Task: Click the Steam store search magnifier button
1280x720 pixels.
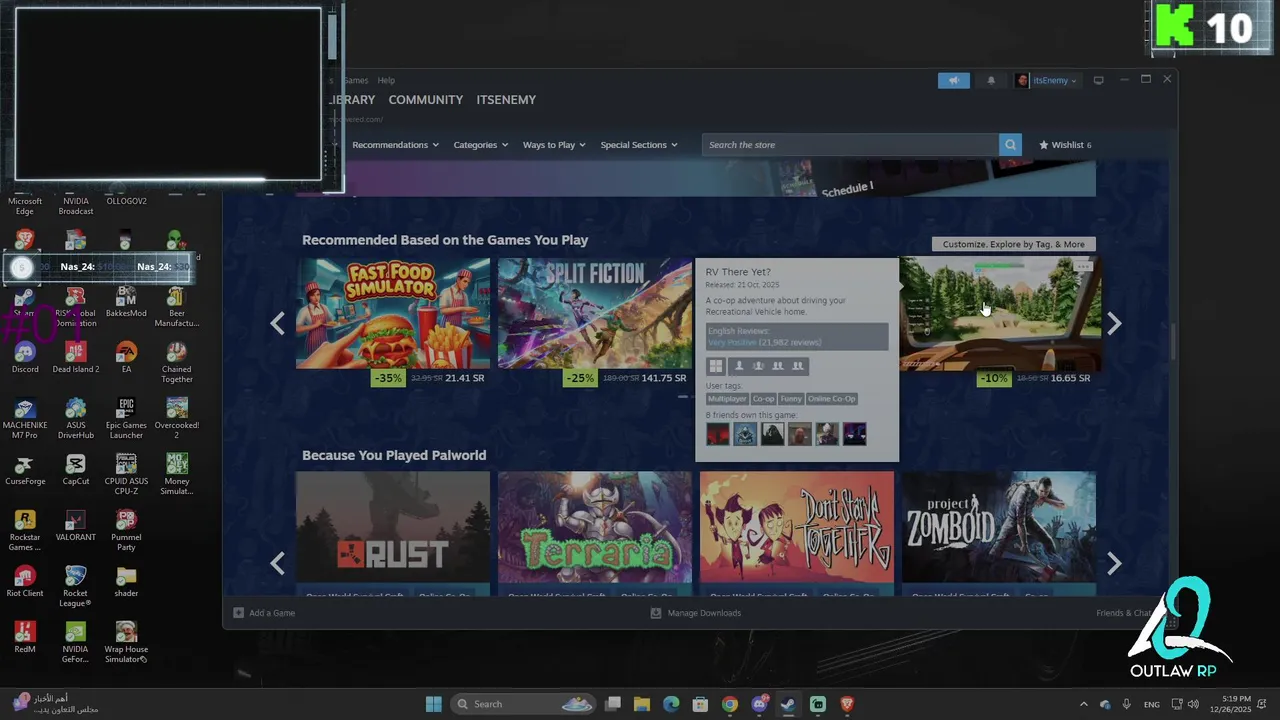Action: (1010, 145)
